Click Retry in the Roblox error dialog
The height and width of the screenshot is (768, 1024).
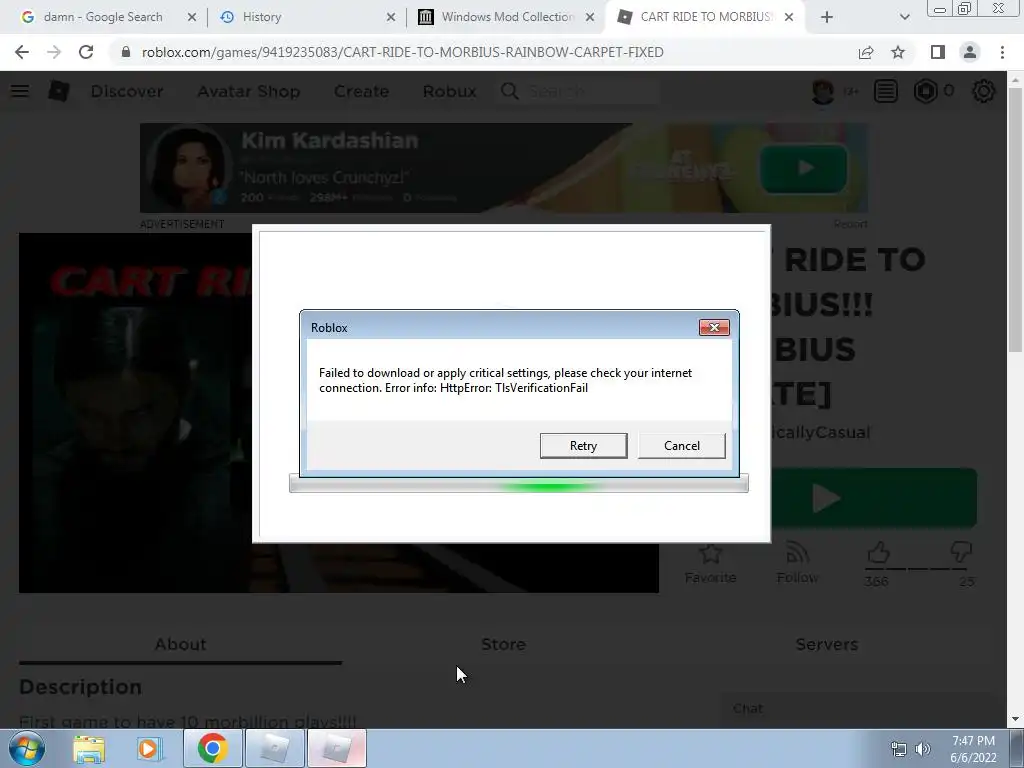click(583, 445)
